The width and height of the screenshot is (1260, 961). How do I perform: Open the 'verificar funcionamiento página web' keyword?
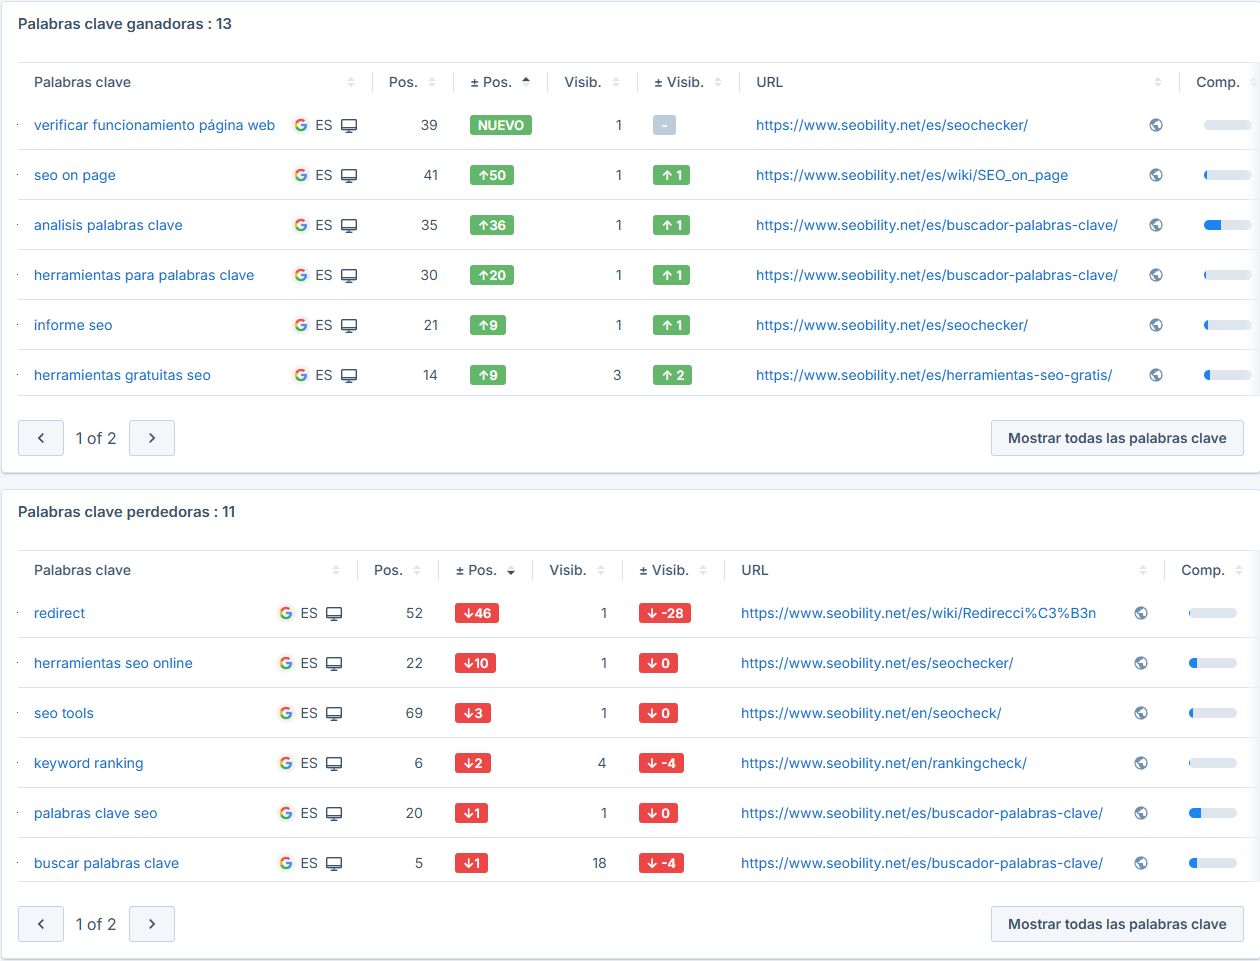154,125
